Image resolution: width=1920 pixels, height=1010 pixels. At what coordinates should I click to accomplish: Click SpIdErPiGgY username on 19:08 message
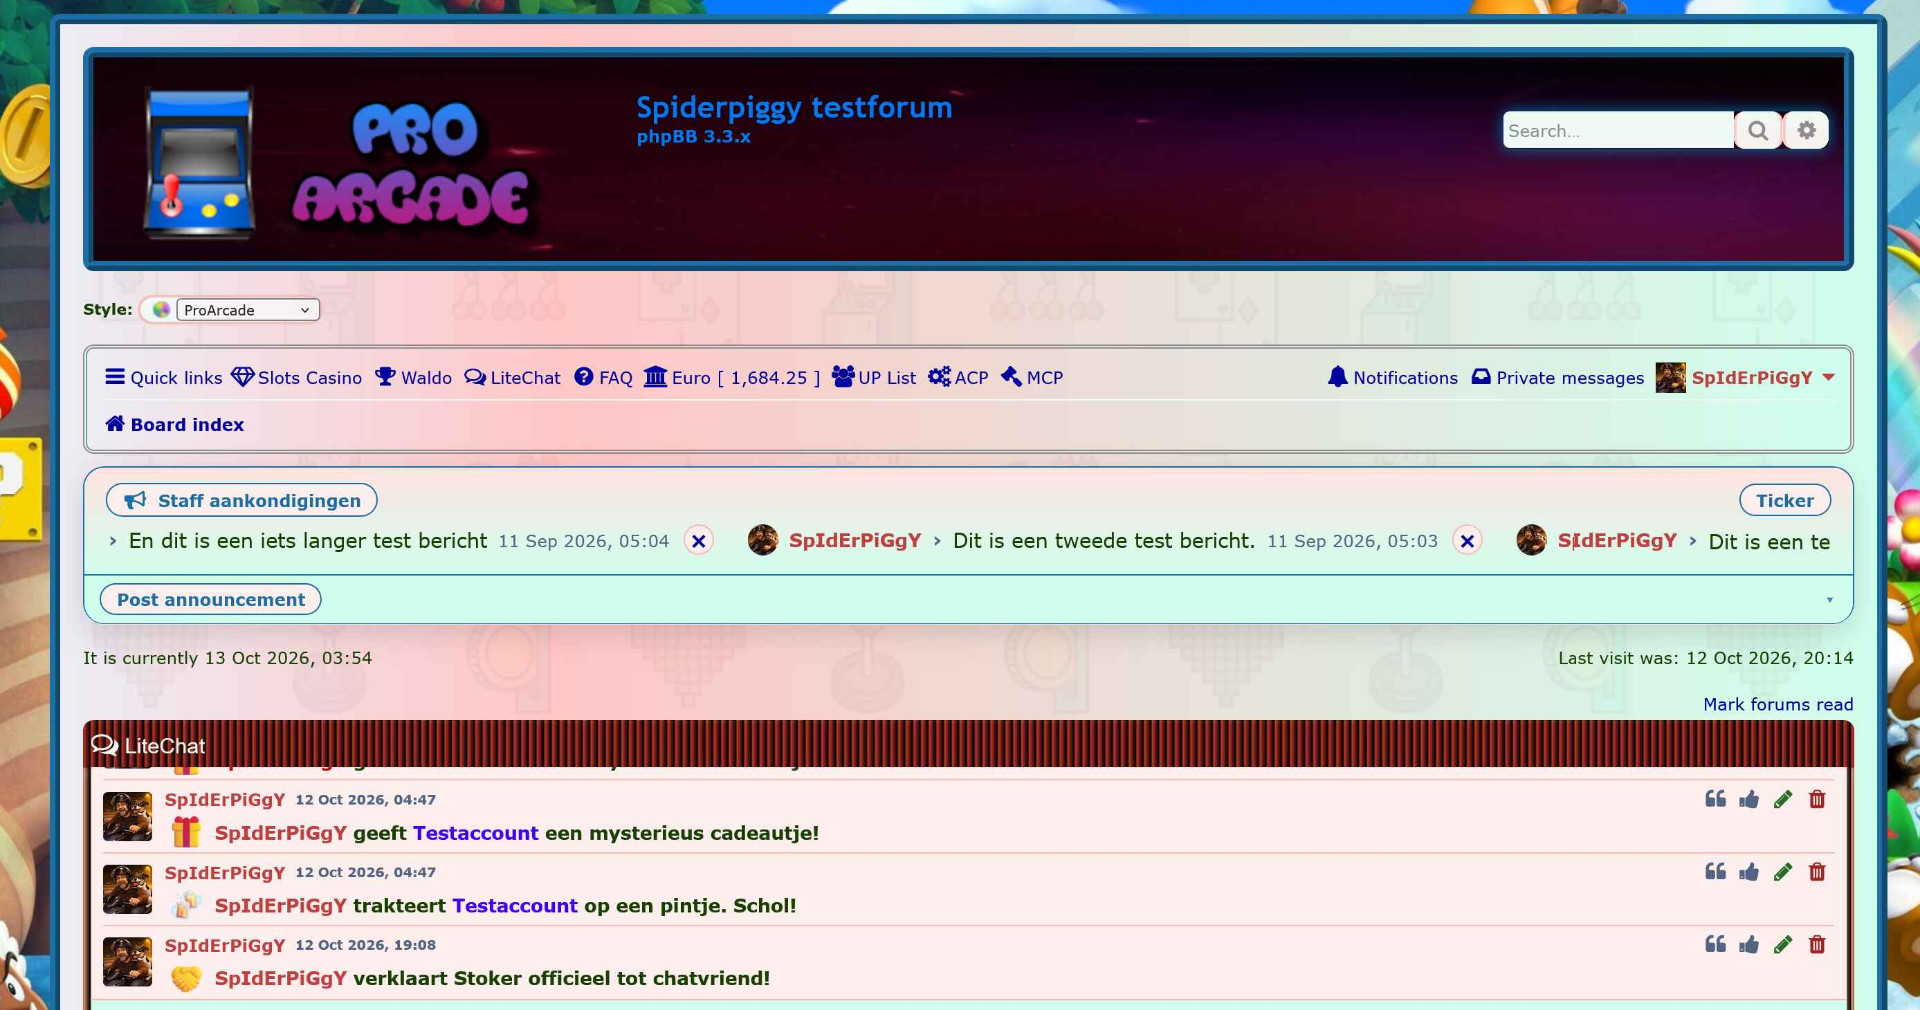click(x=225, y=945)
